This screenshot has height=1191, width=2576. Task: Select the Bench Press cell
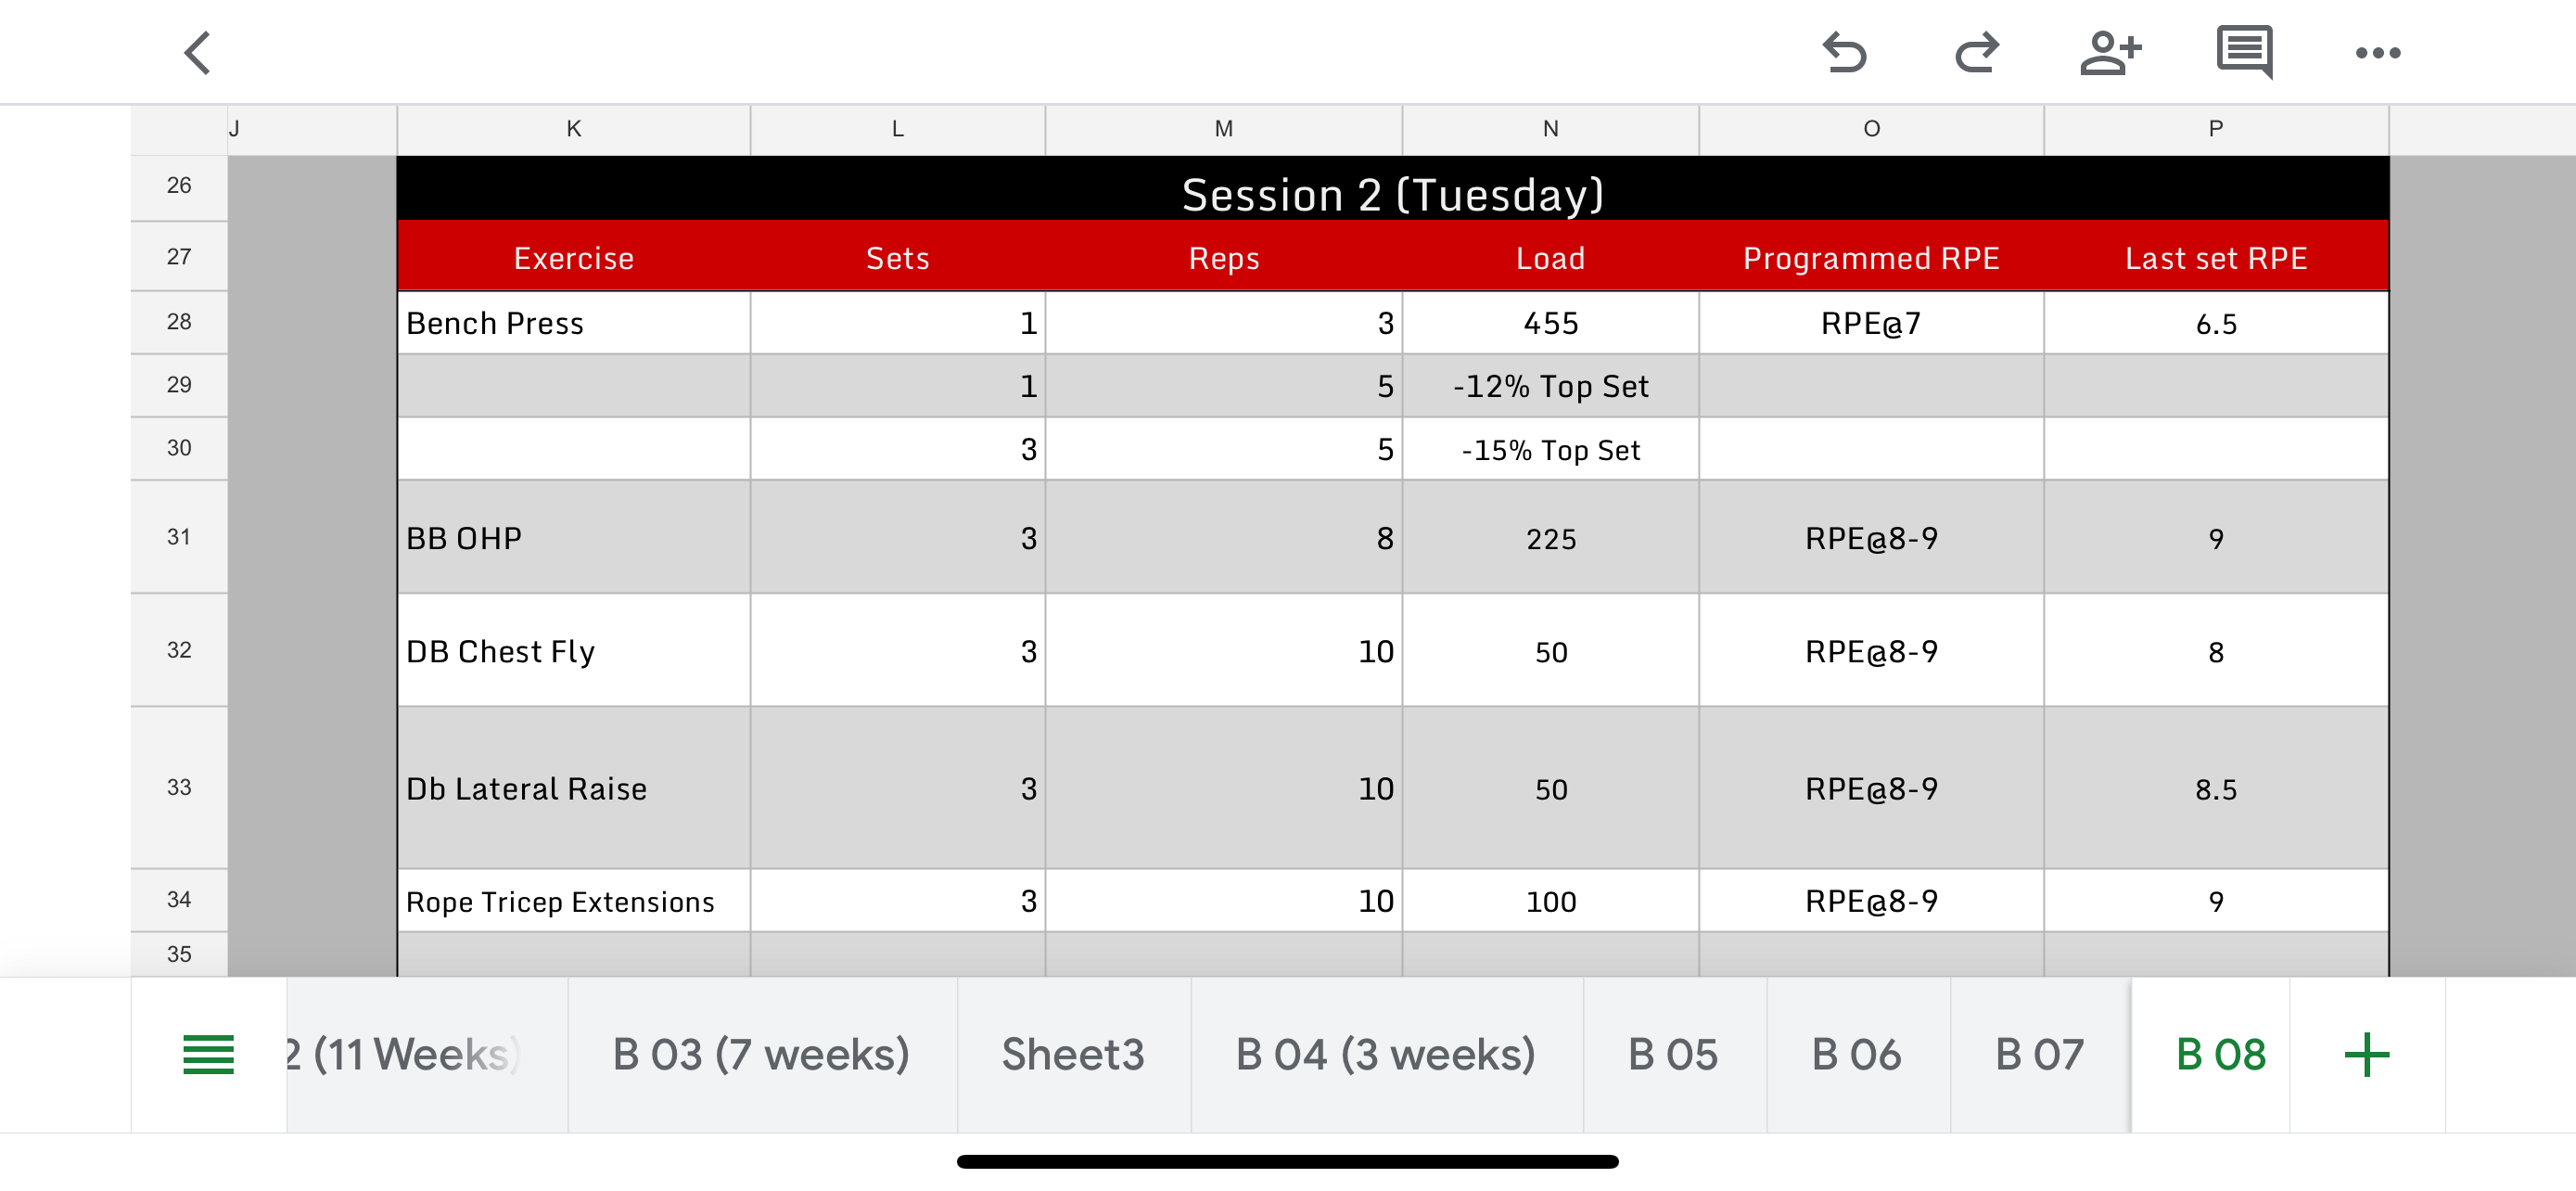573,323
